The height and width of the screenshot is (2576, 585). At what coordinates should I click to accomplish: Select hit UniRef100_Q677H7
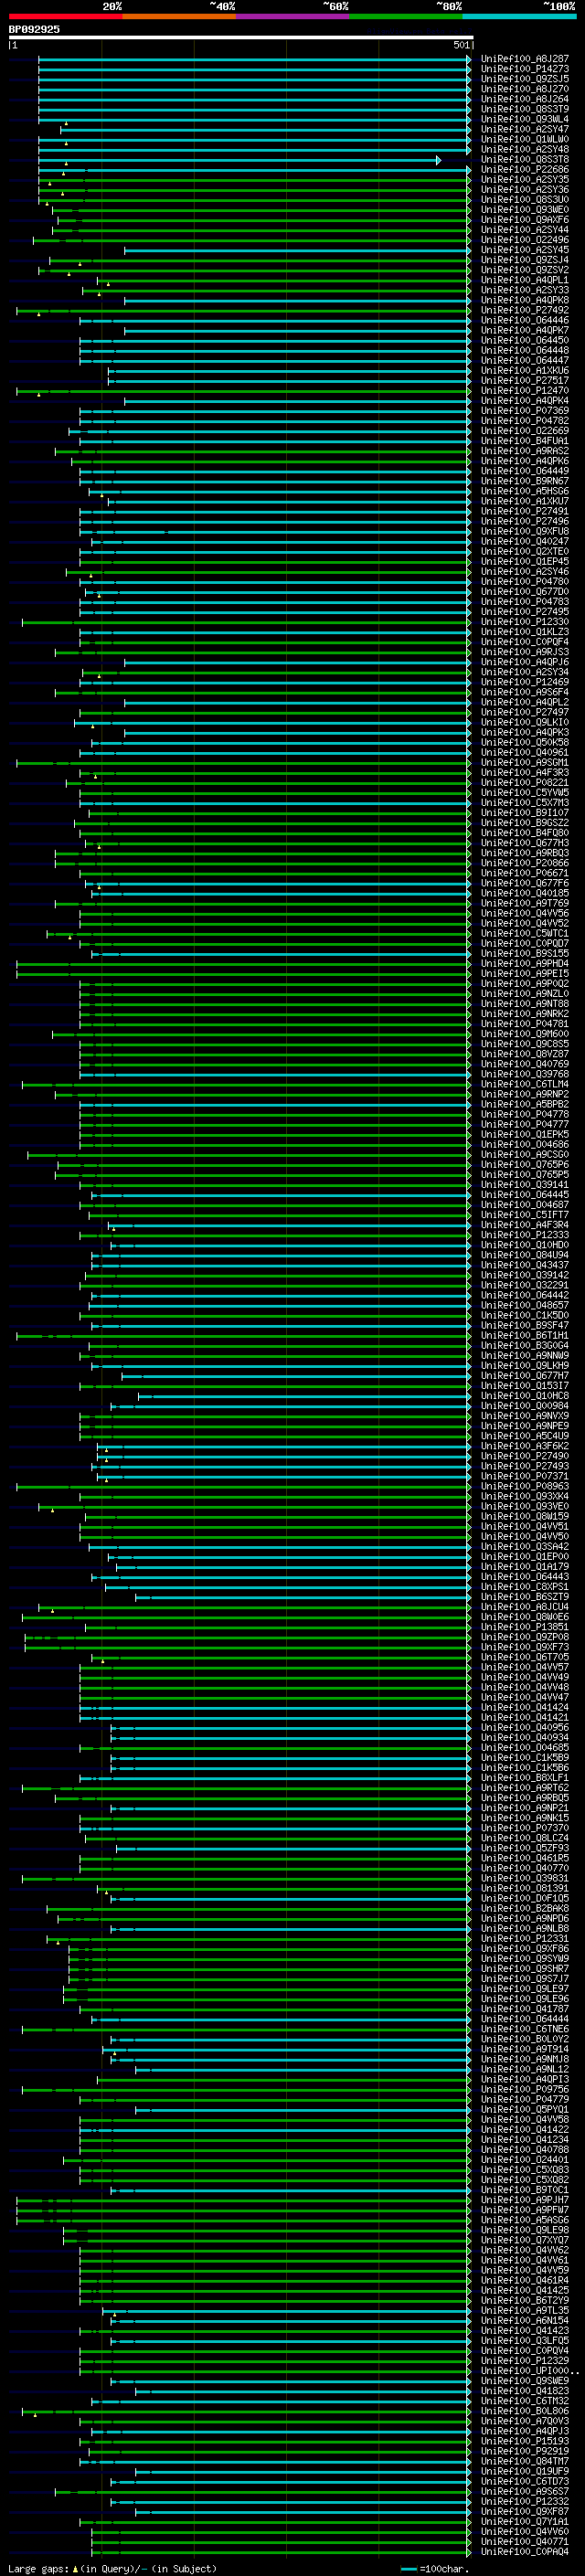click(525, 1376)
